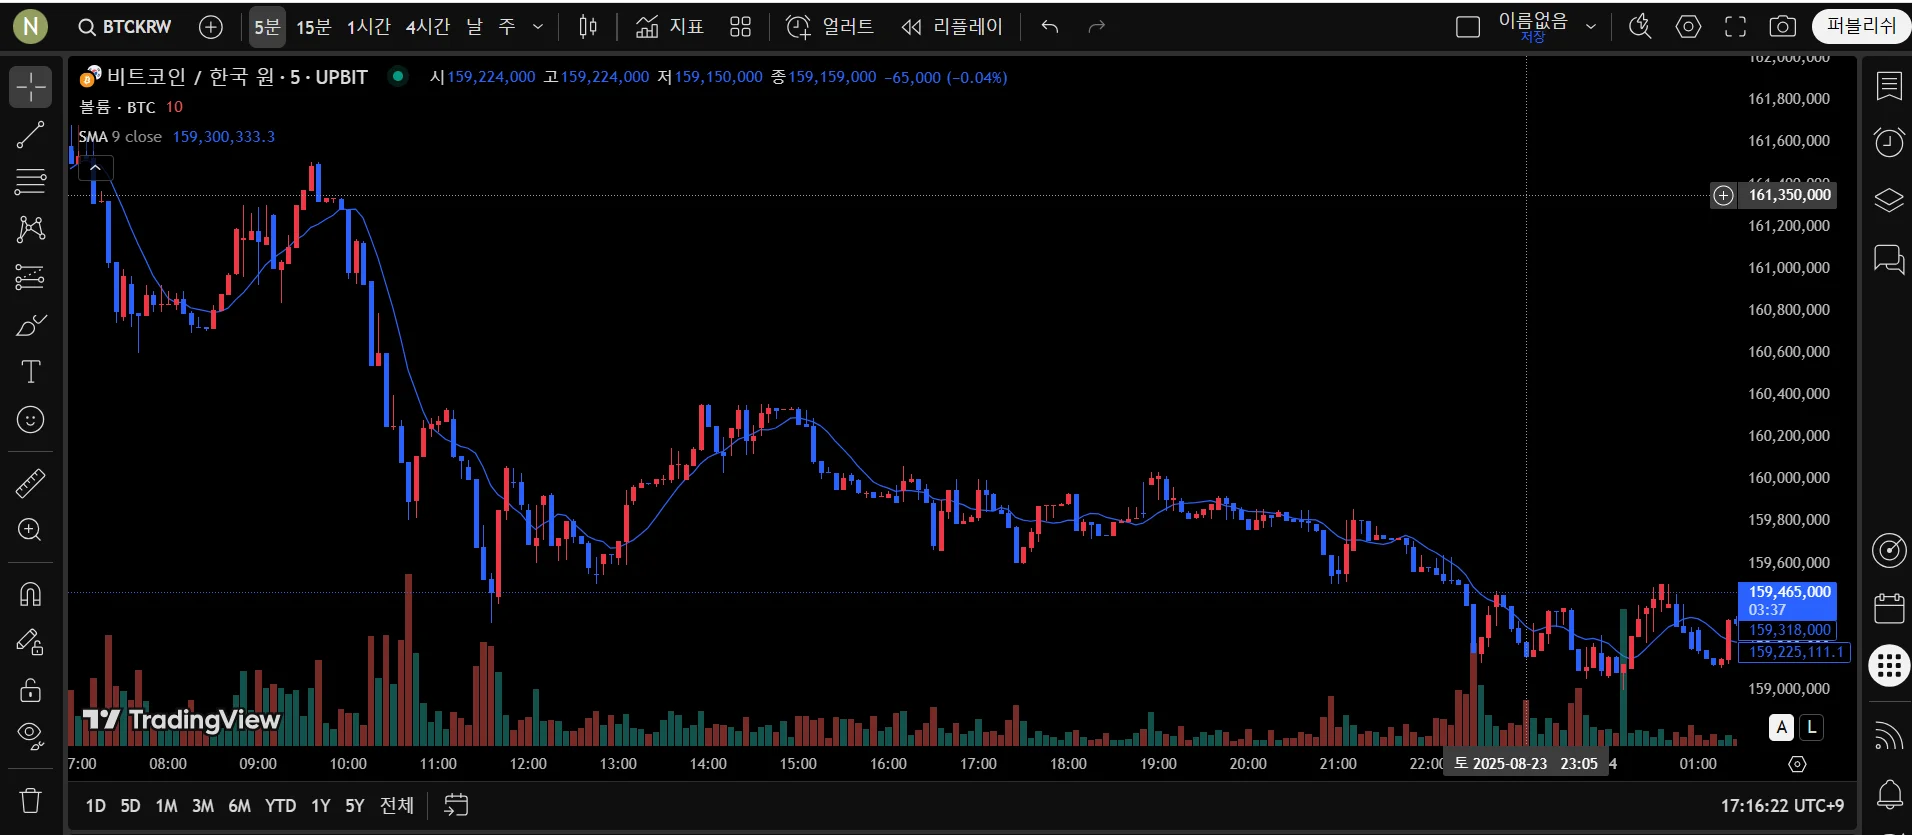Delete drawings with the trash icon

point(31,801)
